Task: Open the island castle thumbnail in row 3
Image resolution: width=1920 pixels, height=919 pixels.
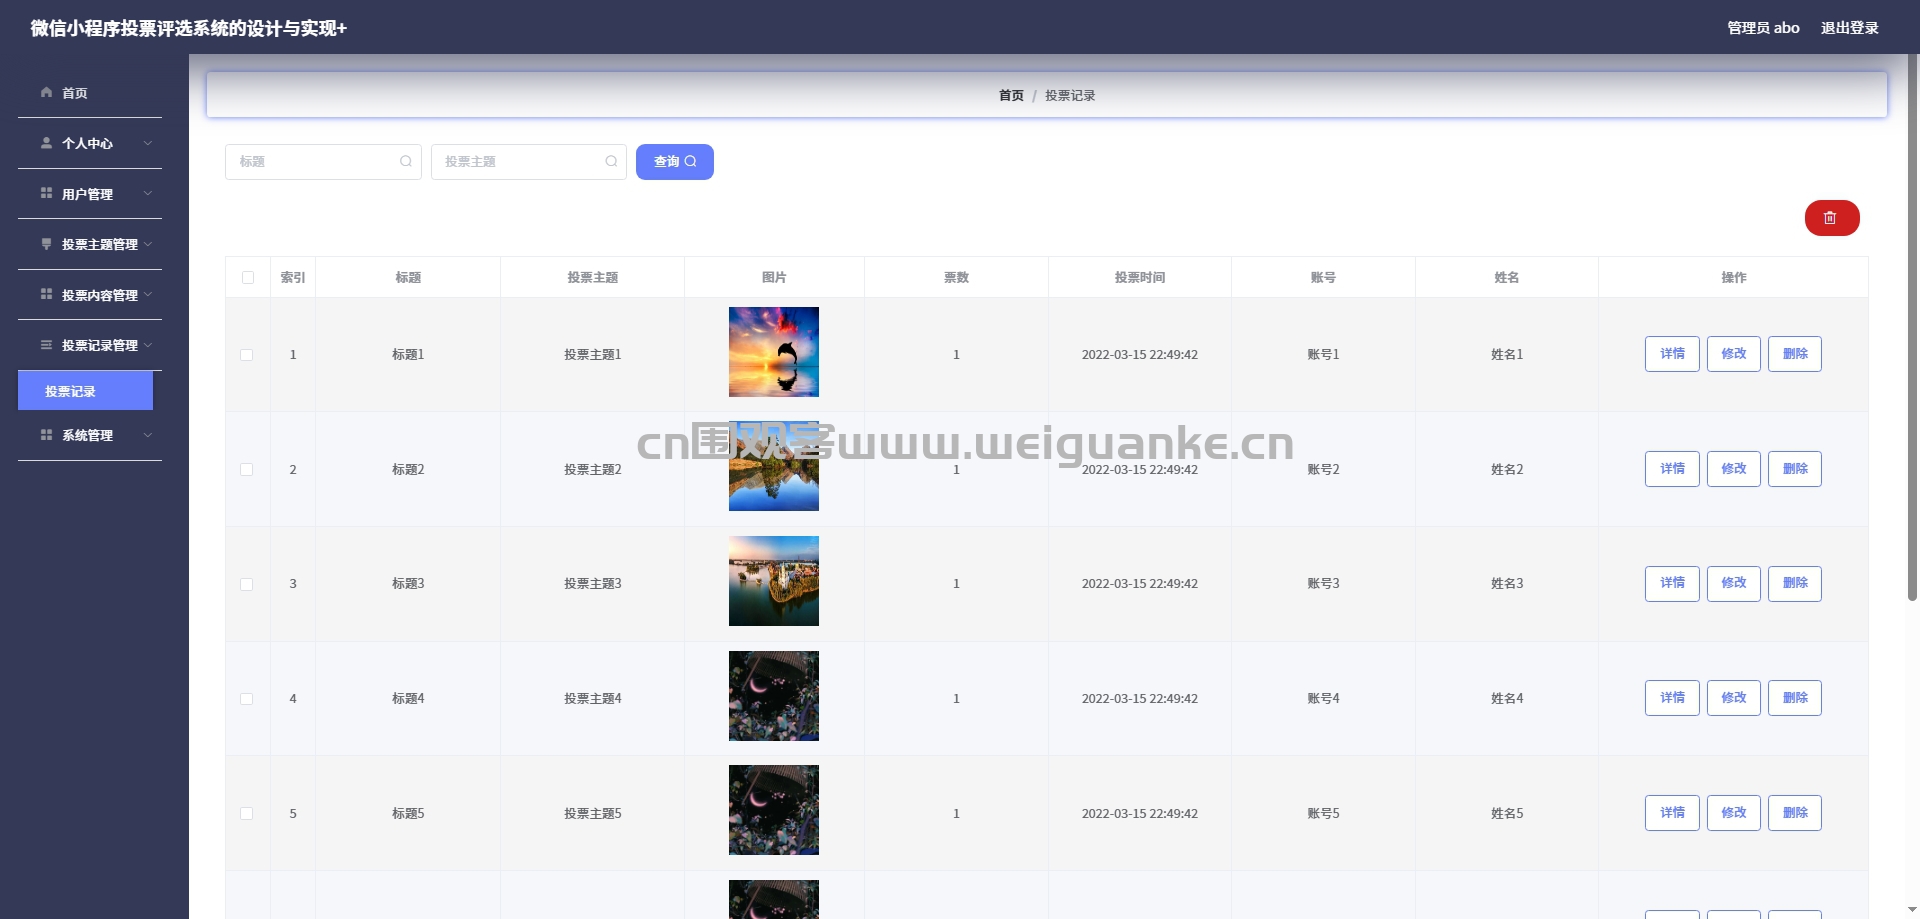Action: [x=774, y=581]
